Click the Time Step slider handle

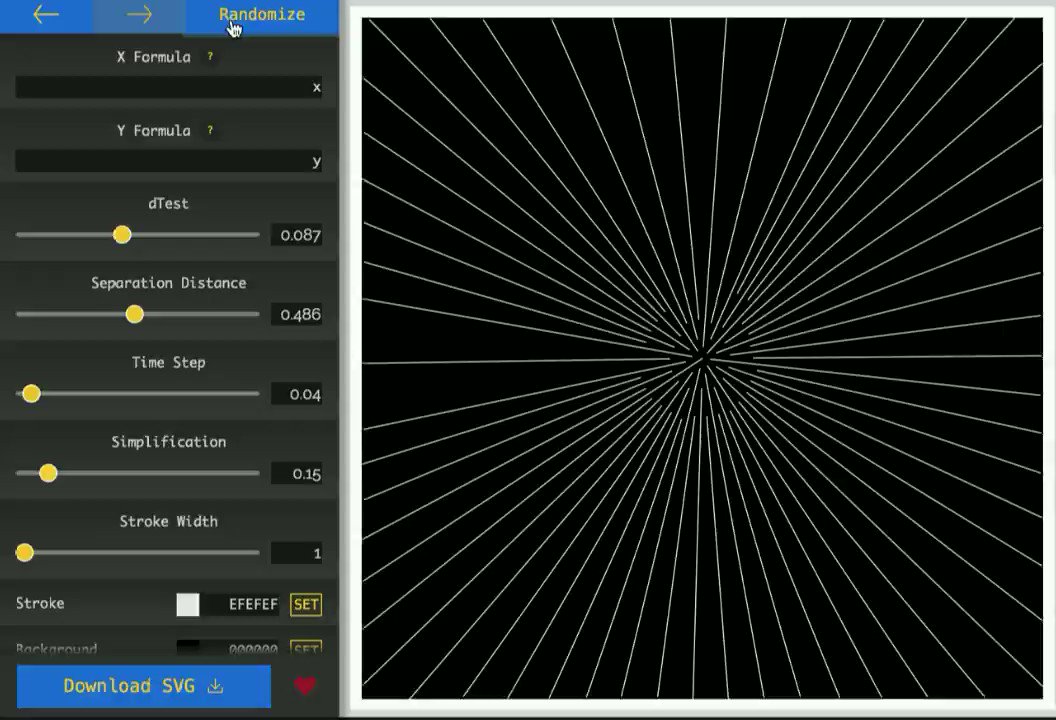31,393
